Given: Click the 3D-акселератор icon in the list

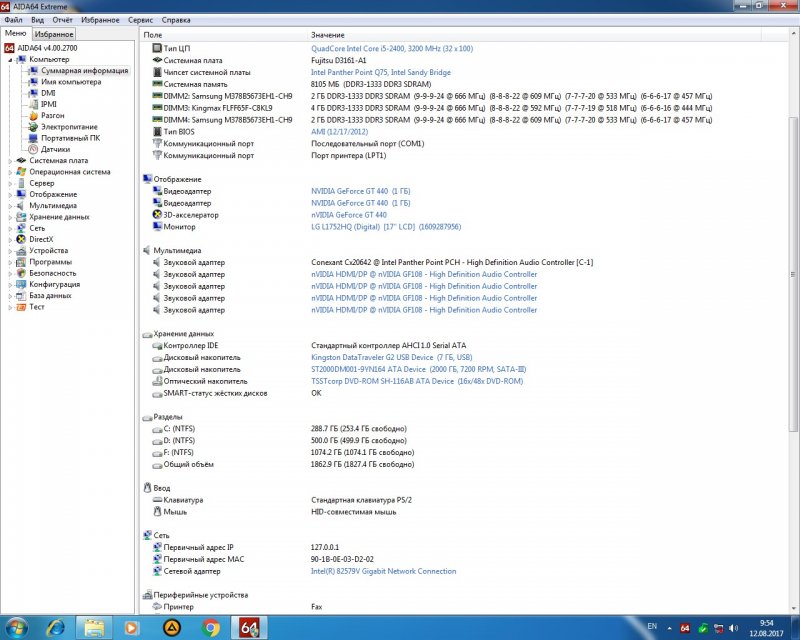Looking at the screenshot, I should [x=156, y=215].
